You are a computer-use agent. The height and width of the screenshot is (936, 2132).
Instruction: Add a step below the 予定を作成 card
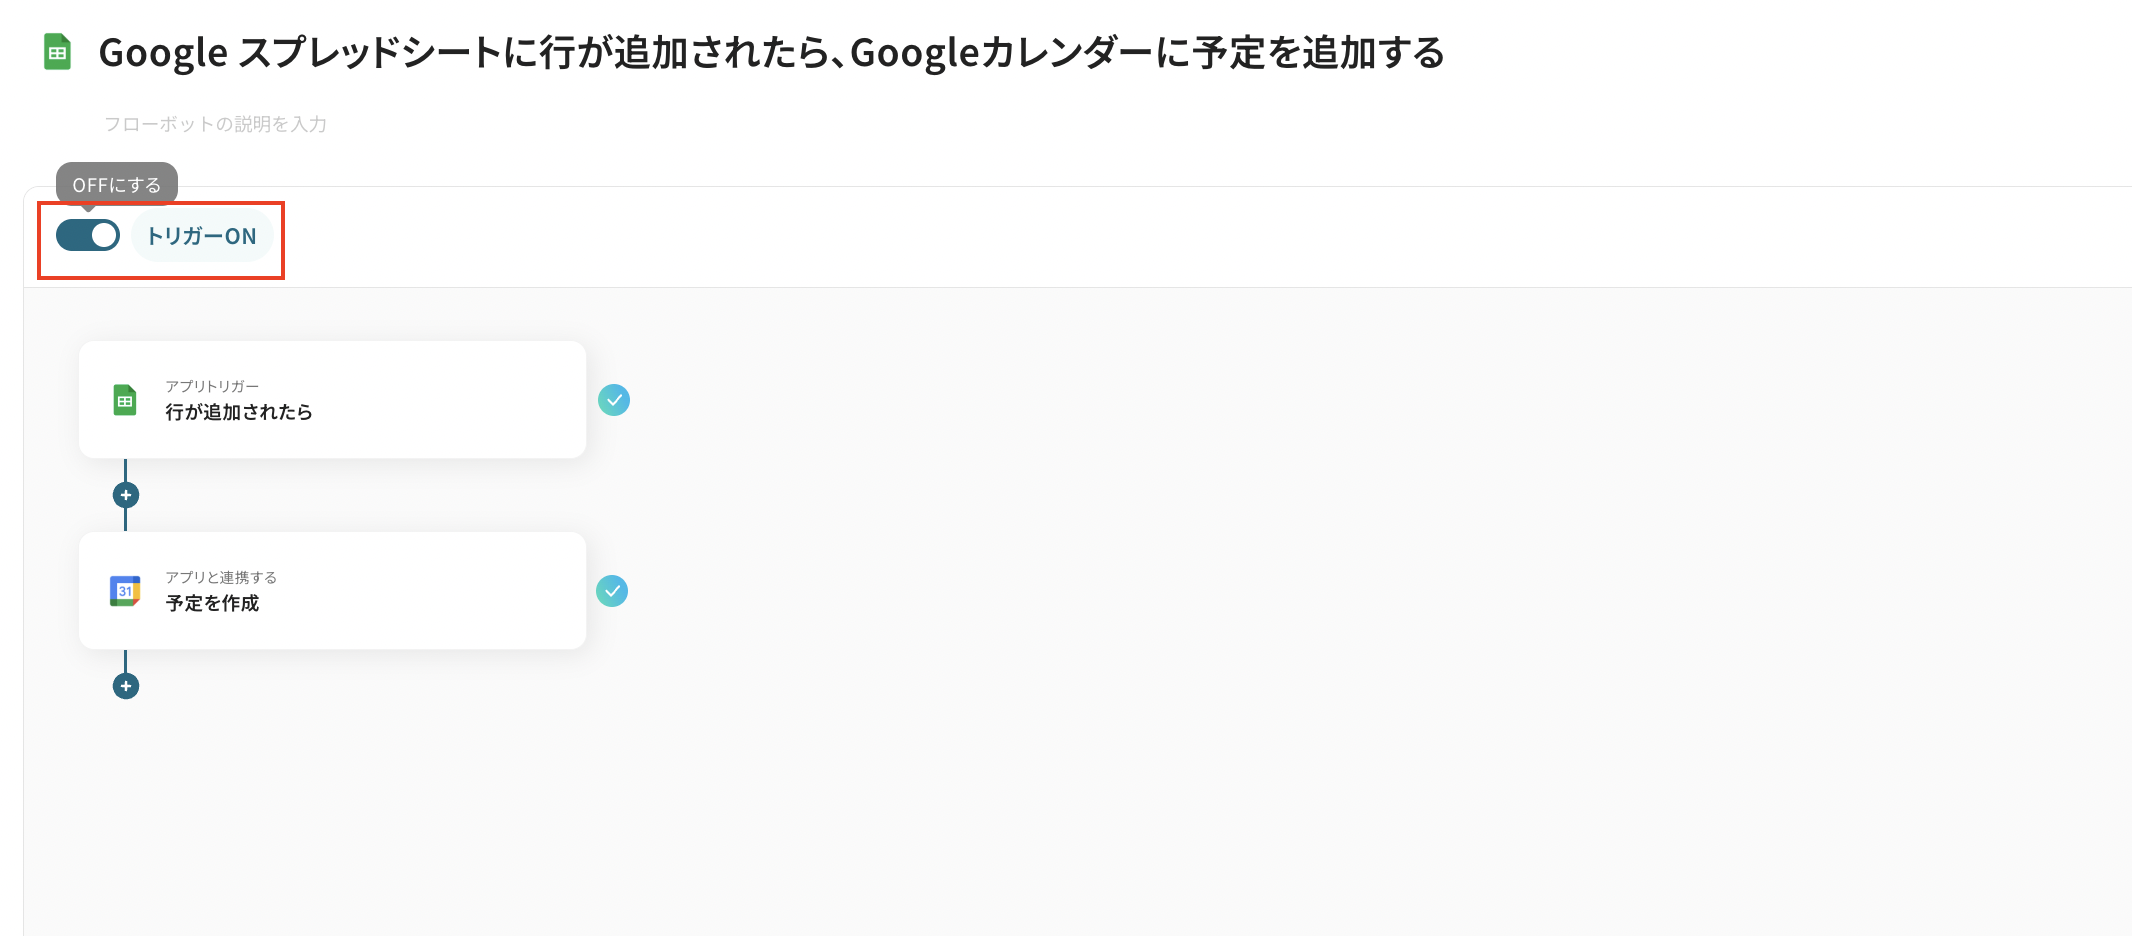(x=126, y=686)
